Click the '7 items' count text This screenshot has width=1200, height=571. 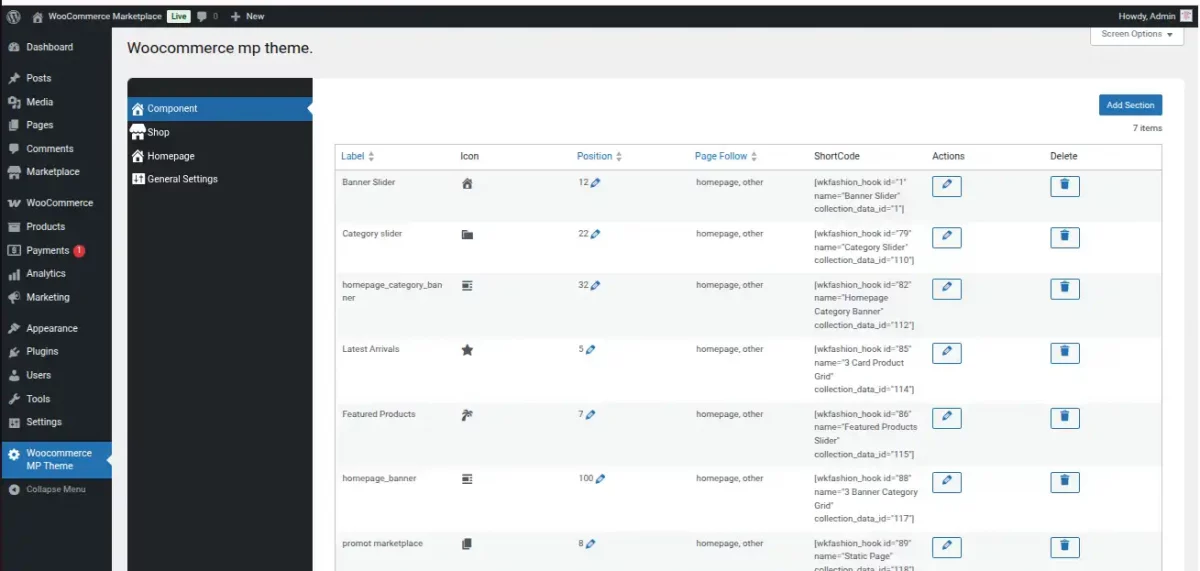pyautogui.click(x=1147, y=128)
